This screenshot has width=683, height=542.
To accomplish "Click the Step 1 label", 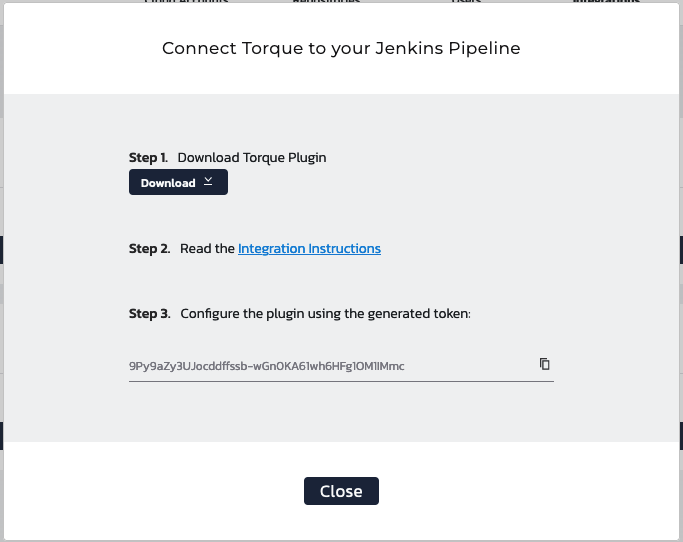I will [x=148, y=157].
